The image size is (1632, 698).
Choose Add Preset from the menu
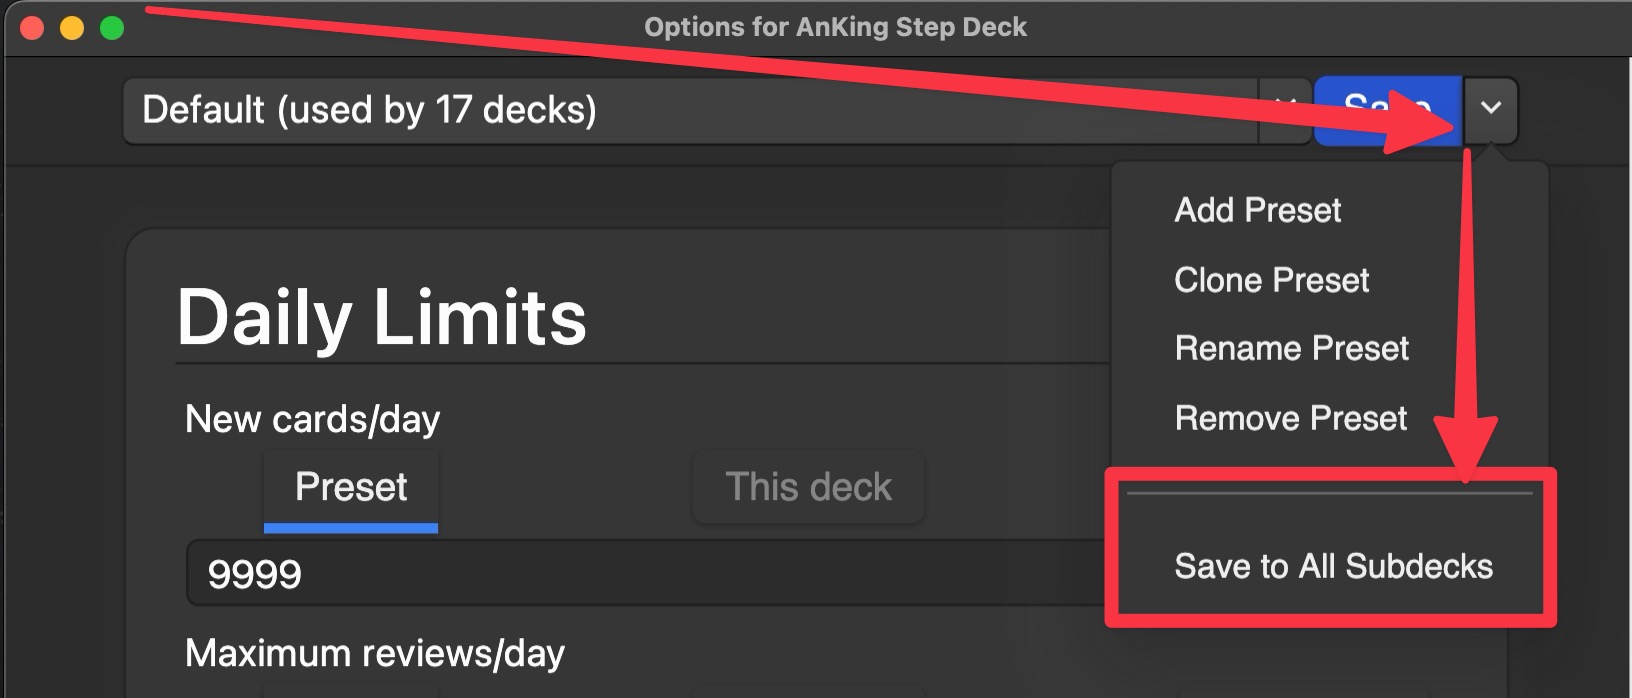[x=1258, y=210]
